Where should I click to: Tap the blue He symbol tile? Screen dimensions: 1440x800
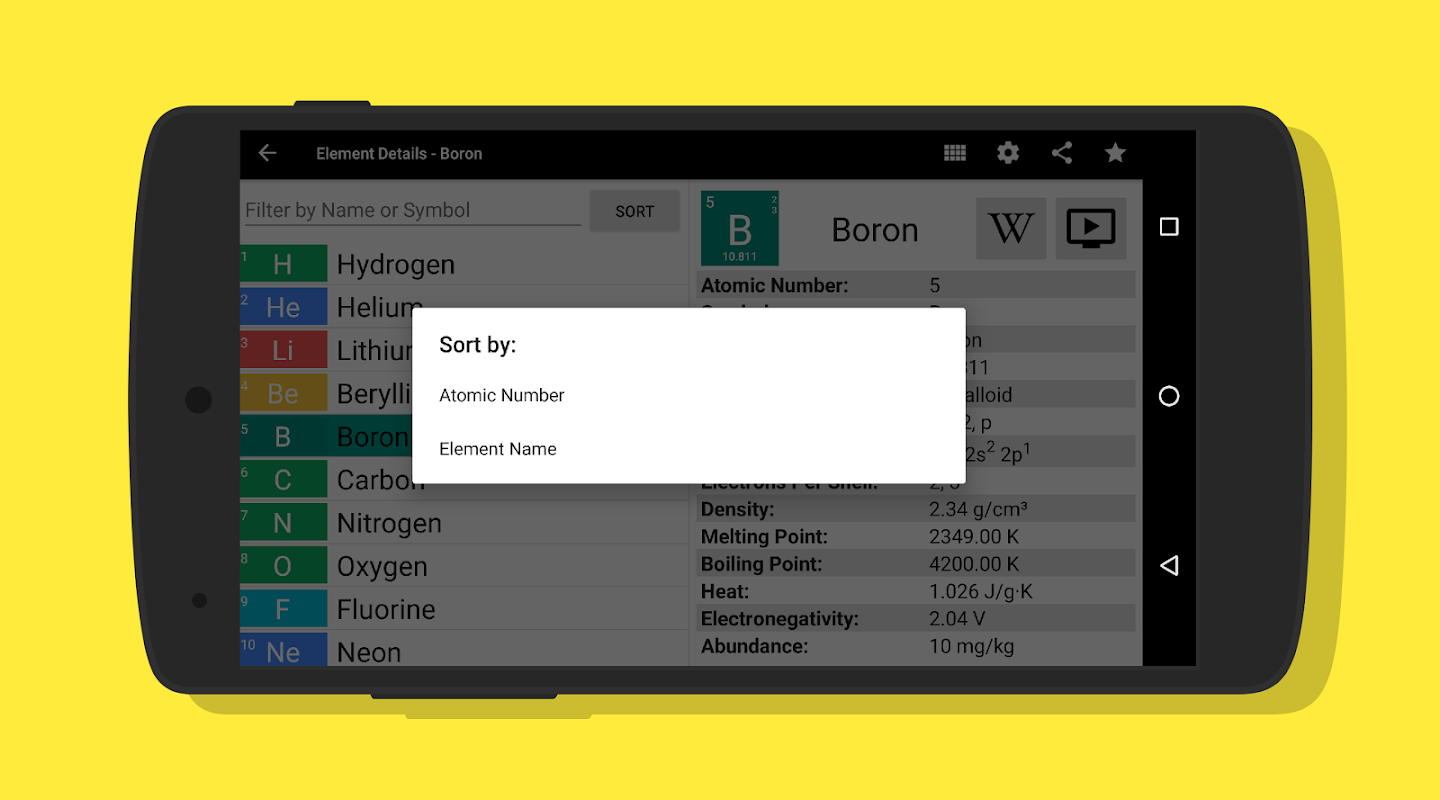tap(283, 307)
